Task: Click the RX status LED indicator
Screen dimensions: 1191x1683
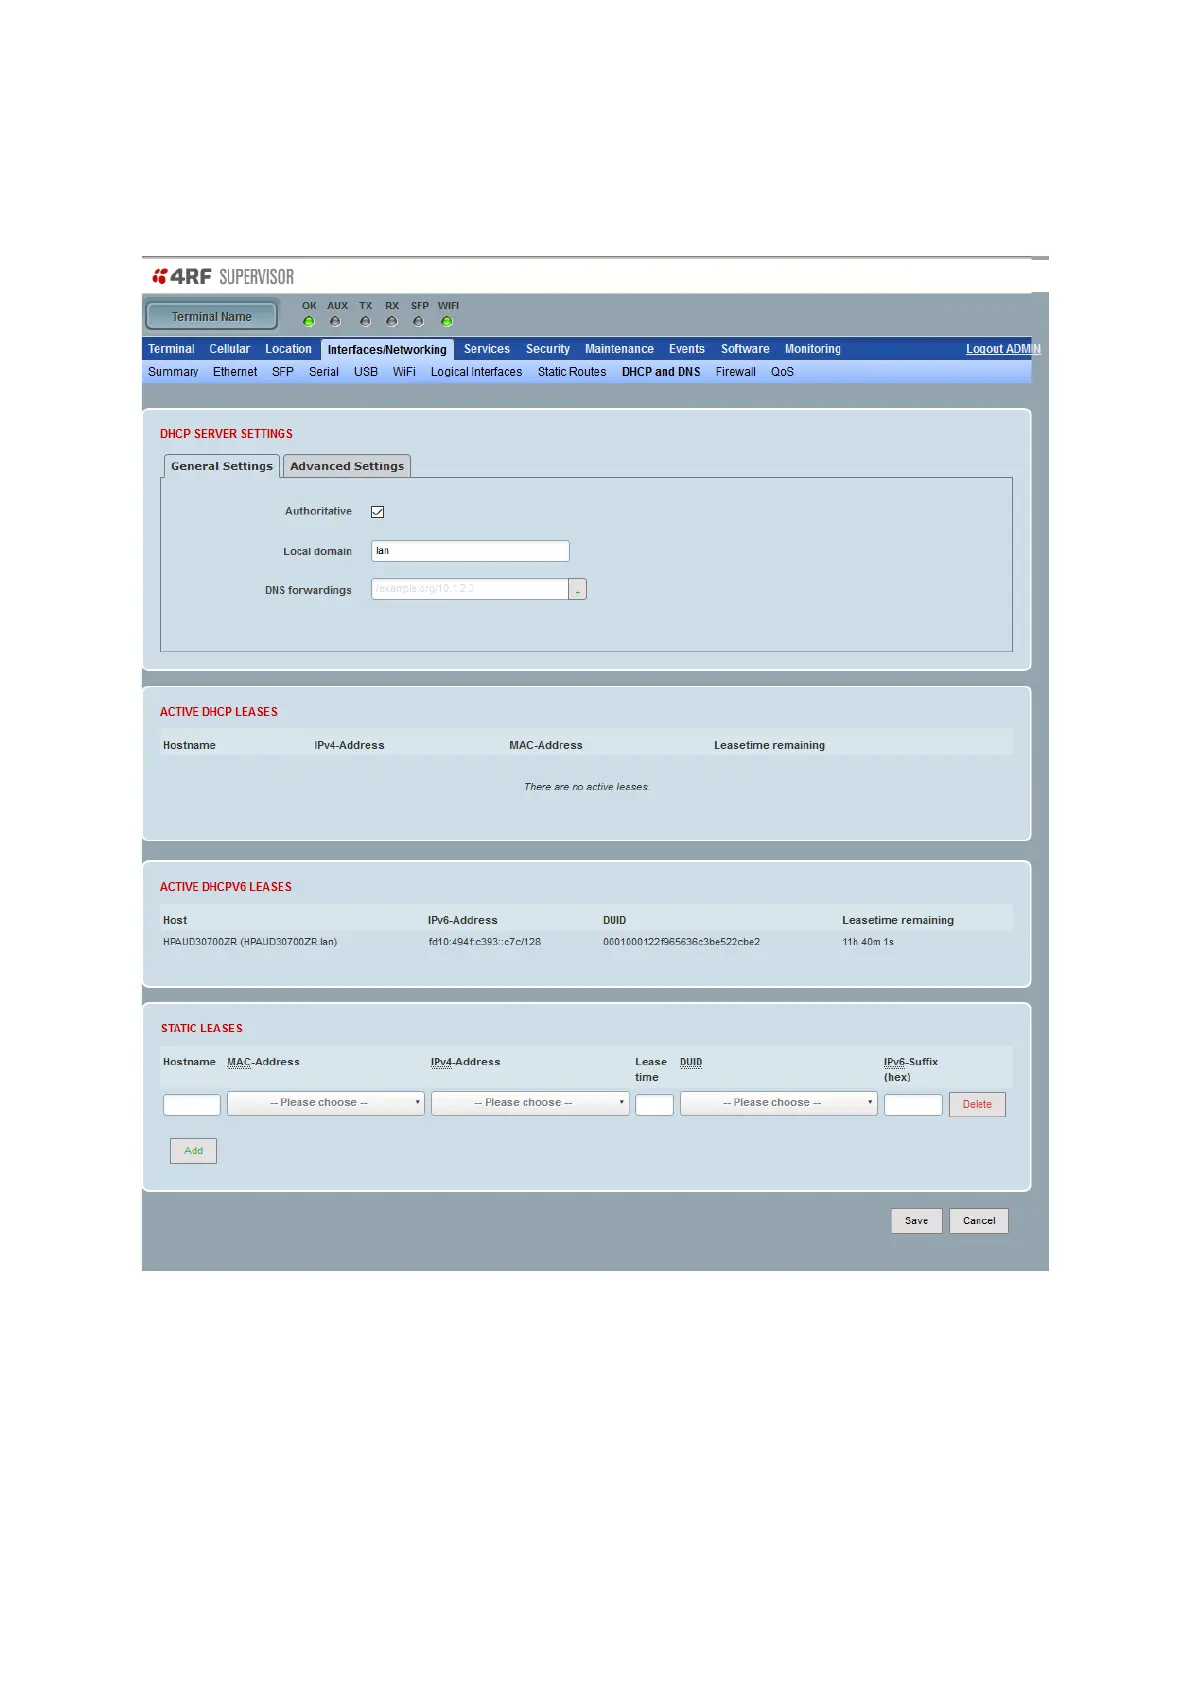Action: 392,322
